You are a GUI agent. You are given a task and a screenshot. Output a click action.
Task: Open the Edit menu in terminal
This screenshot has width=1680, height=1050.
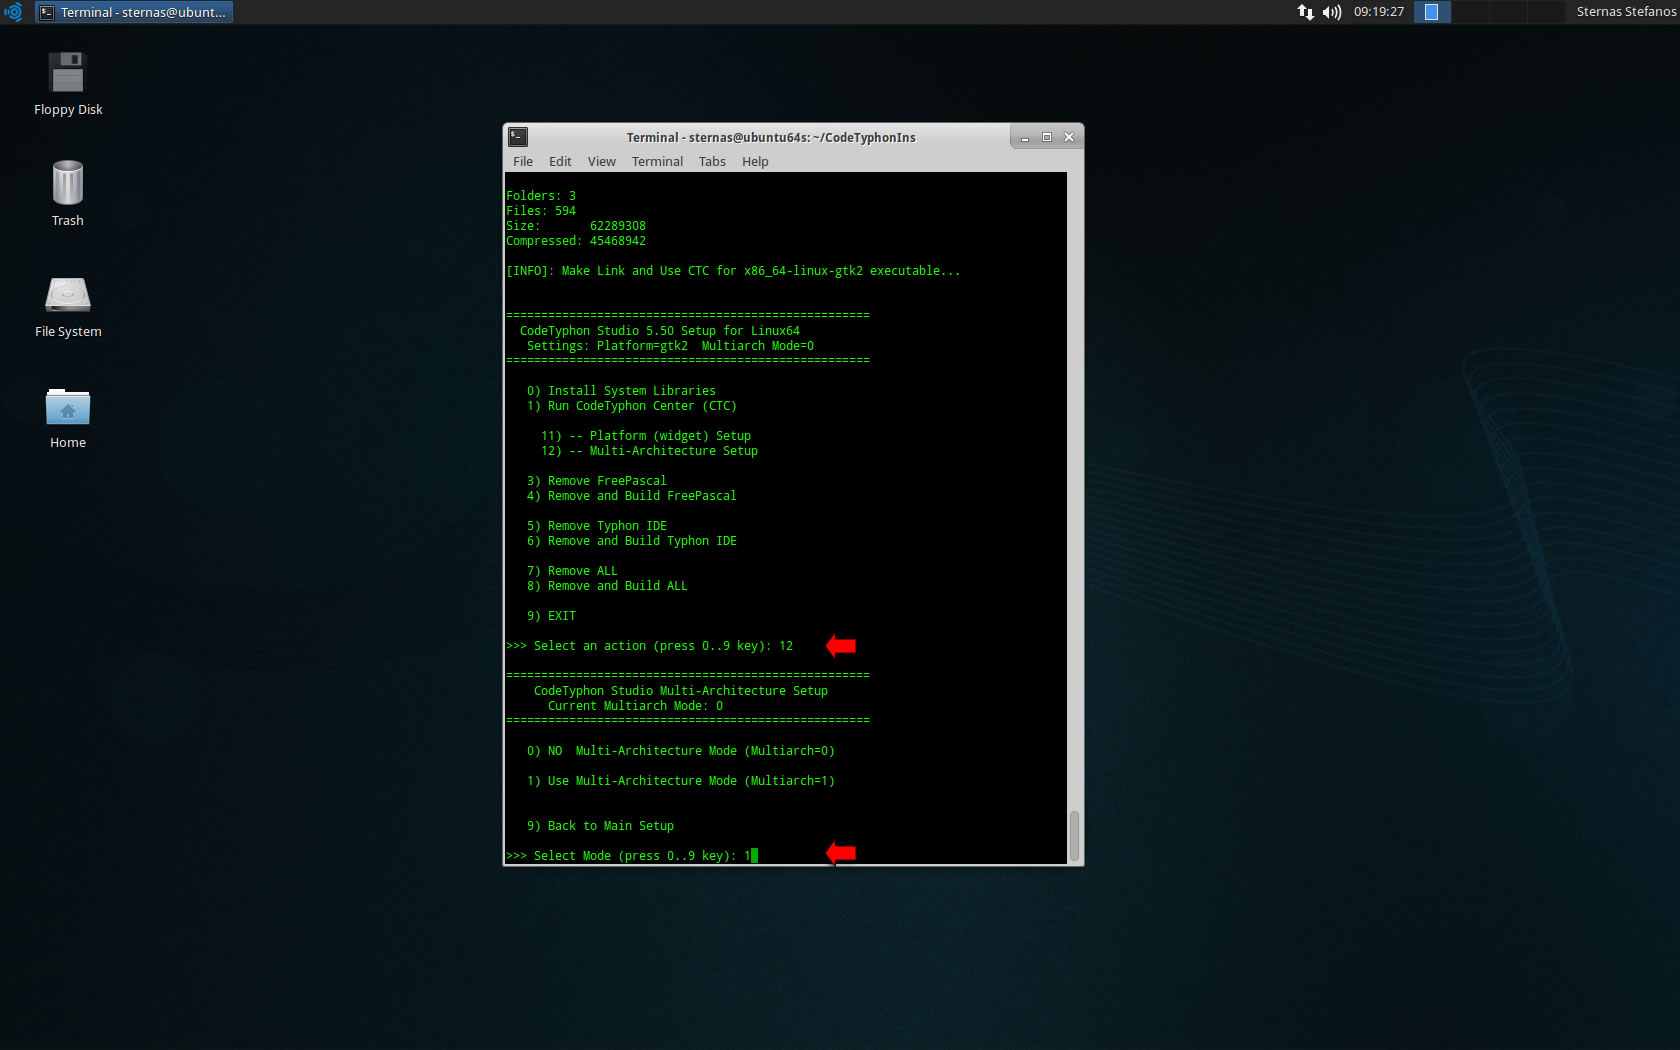point(560,161)
